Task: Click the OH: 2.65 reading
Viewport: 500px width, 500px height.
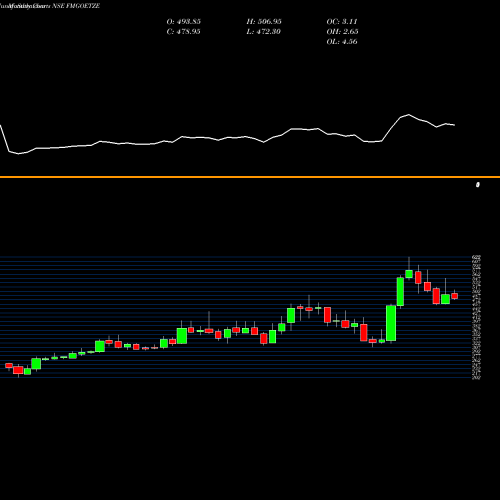Action: [x=342, y=32]
